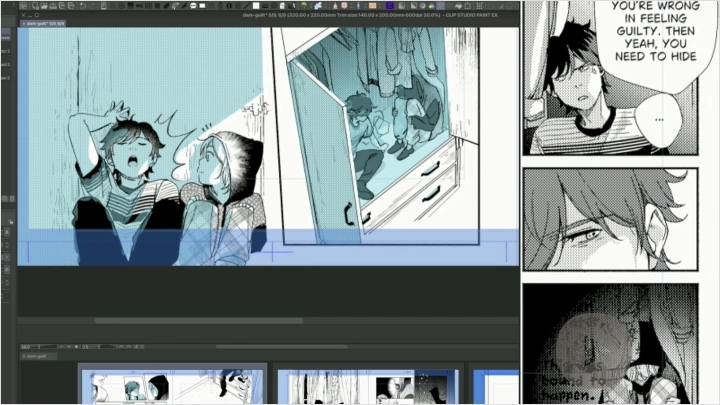Click the title text CLIP STUDIO PAINT EX
This screenshot has height=405, width=720.
(472, 15)
